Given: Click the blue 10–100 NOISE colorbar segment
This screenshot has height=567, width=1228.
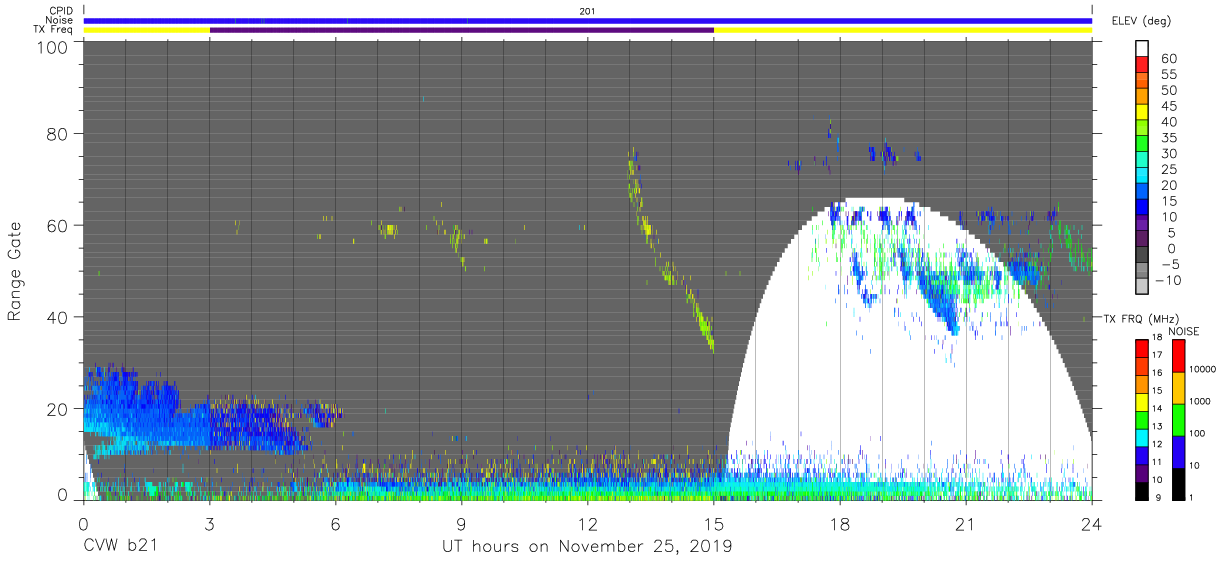Looking at the screenshot, I should pyautogui.click(x=1177, y=451).
